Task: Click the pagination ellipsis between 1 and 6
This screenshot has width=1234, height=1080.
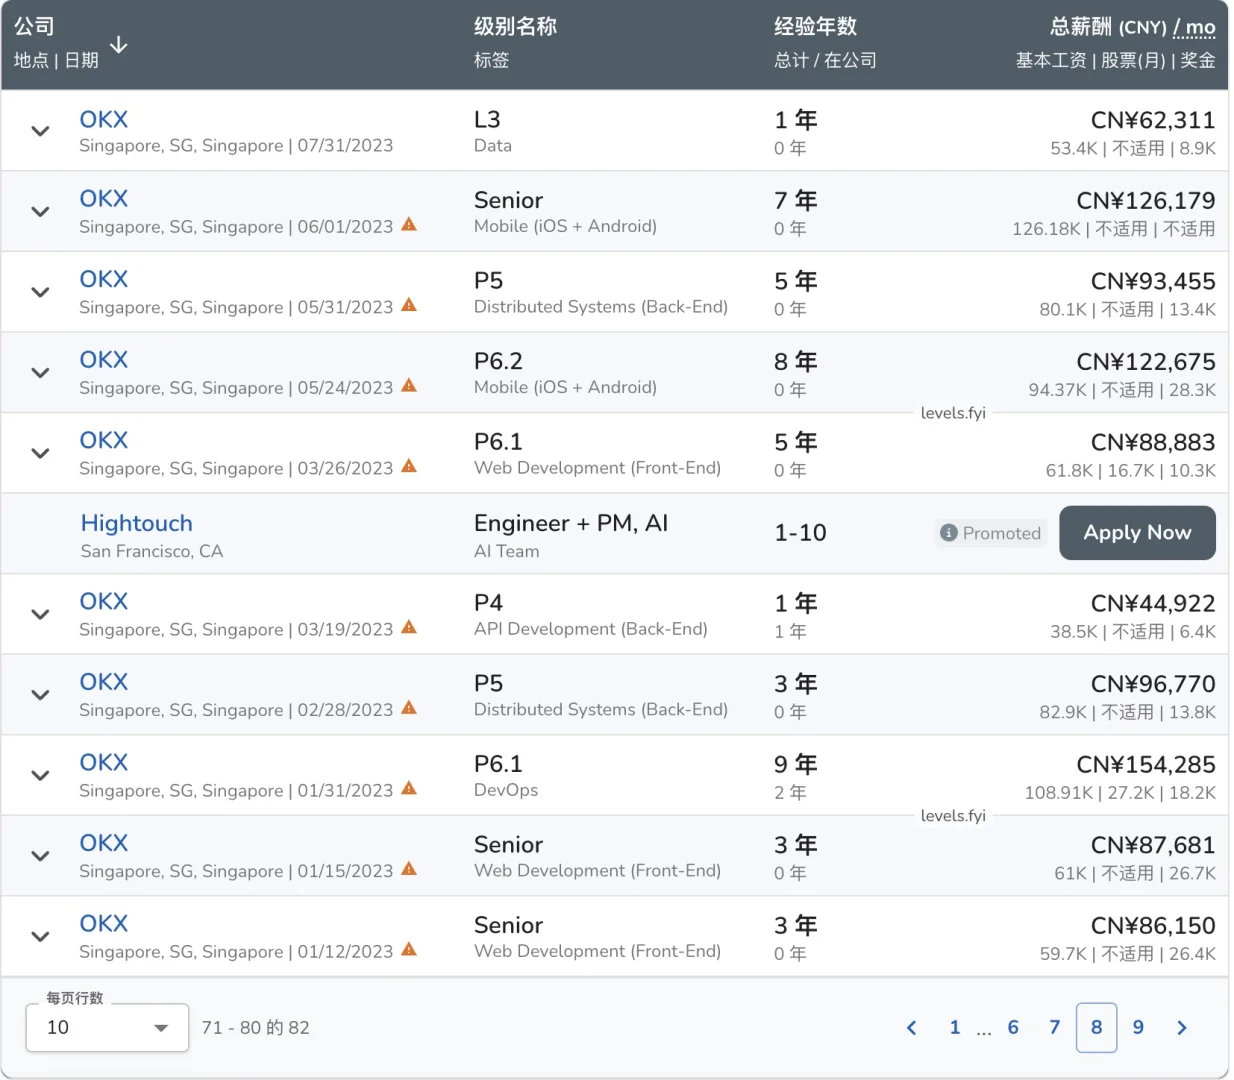Action: [984, 1030]
